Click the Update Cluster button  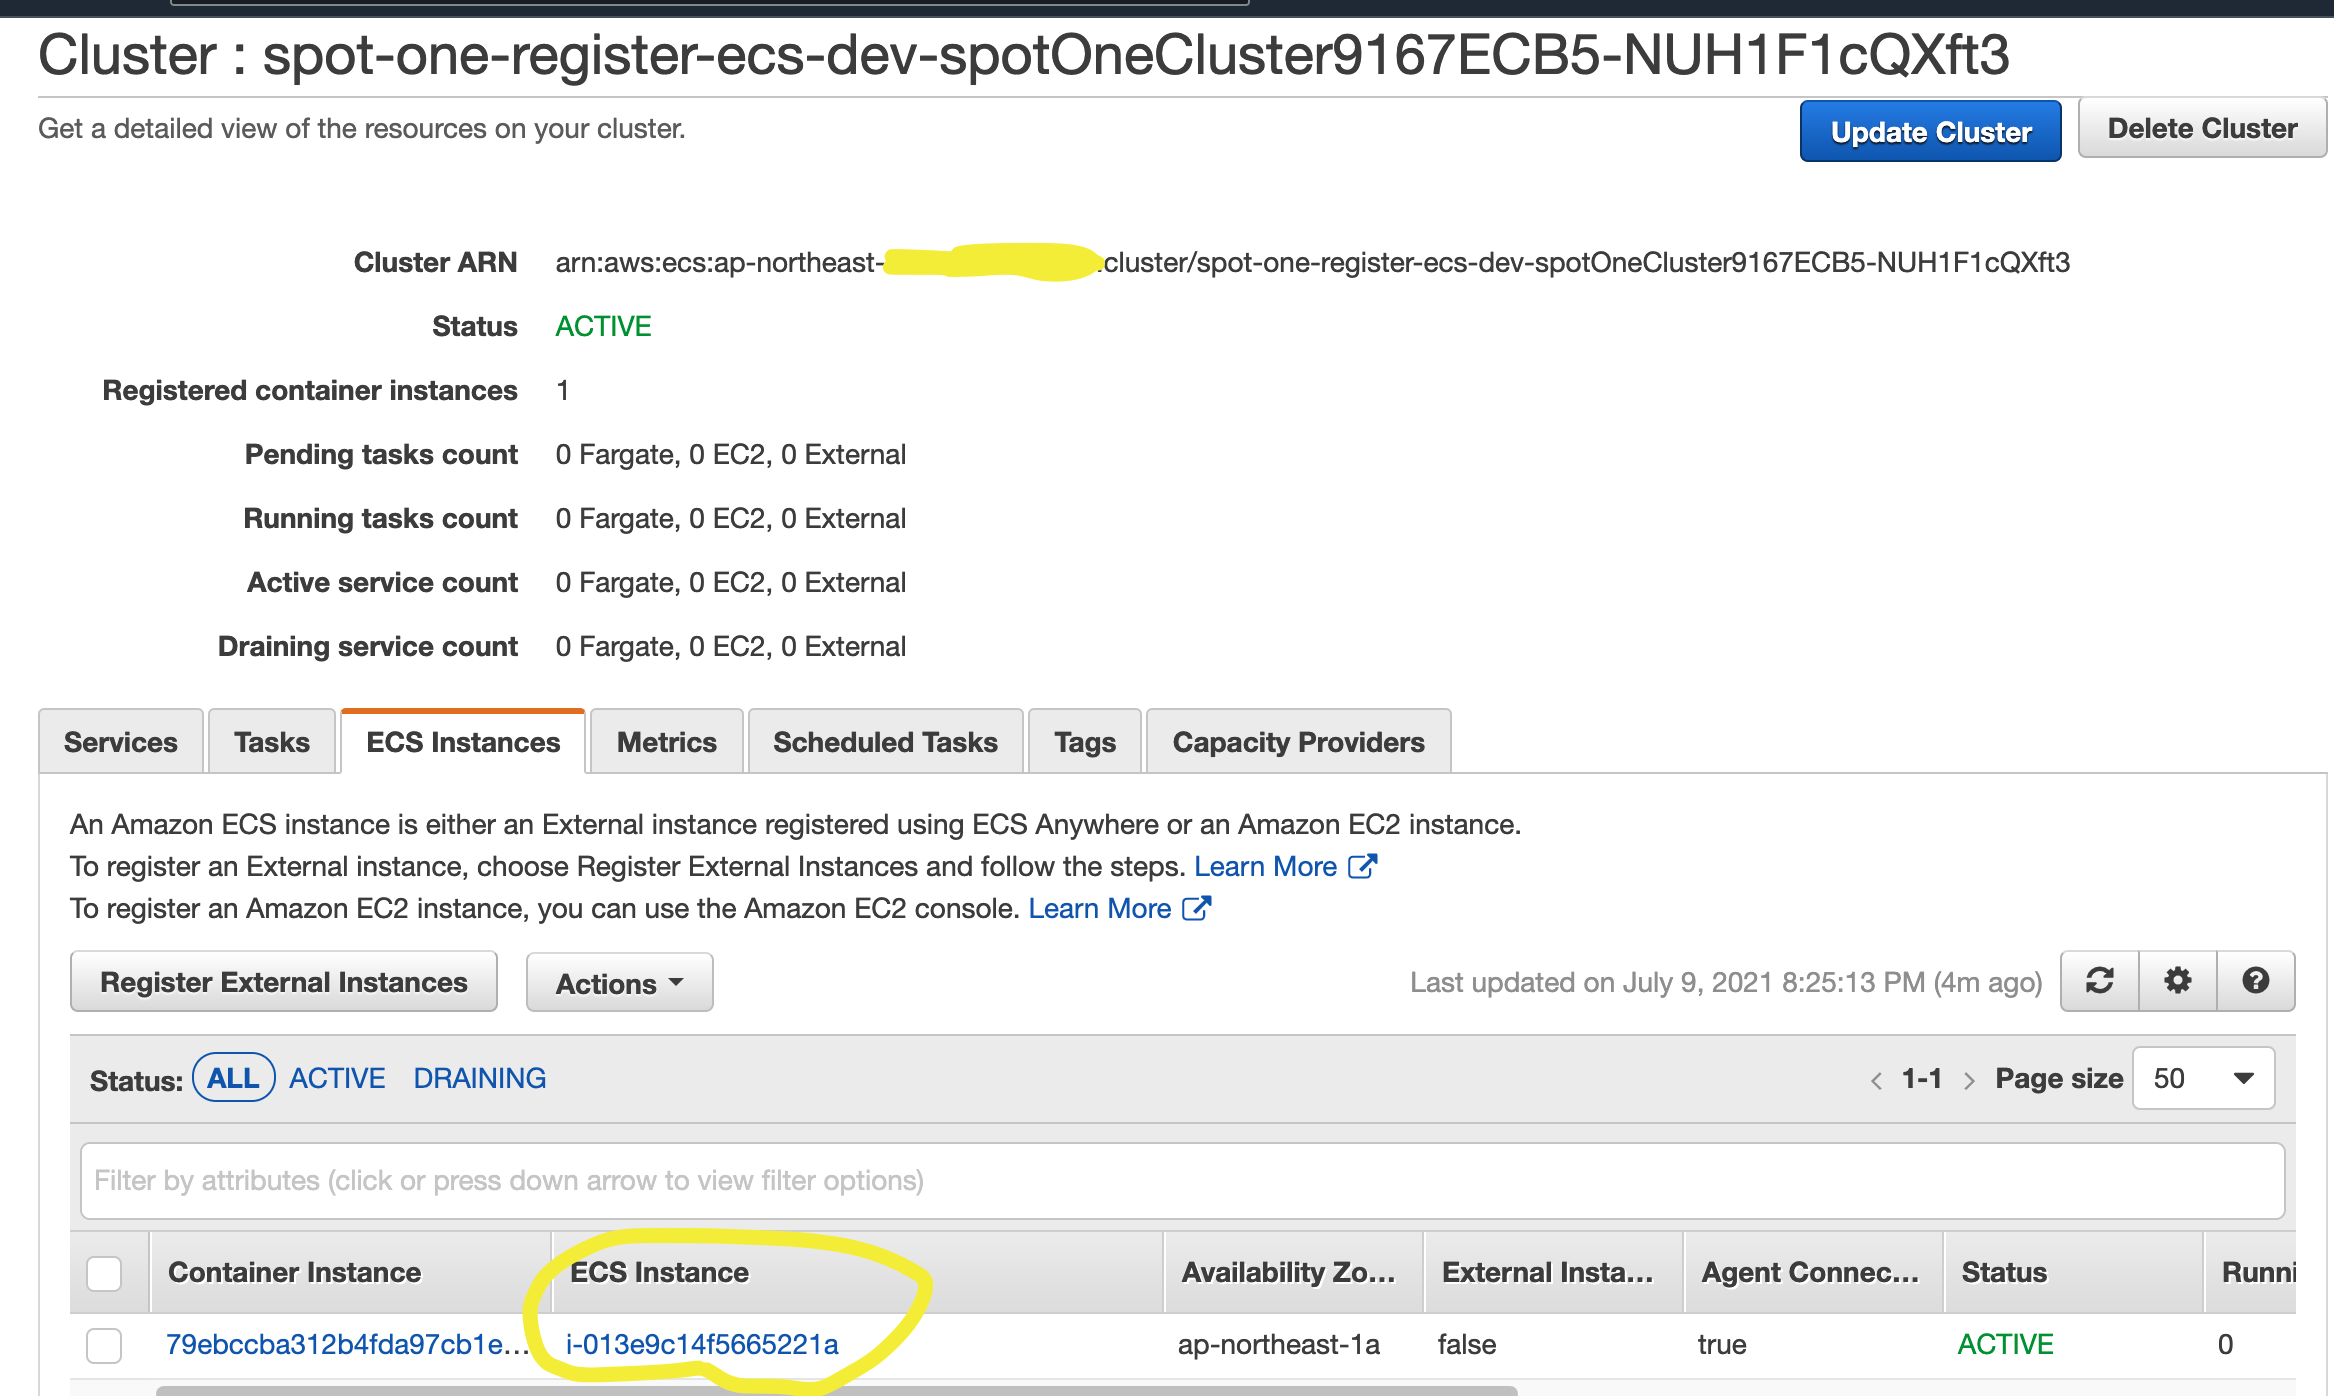(1930, 131)
